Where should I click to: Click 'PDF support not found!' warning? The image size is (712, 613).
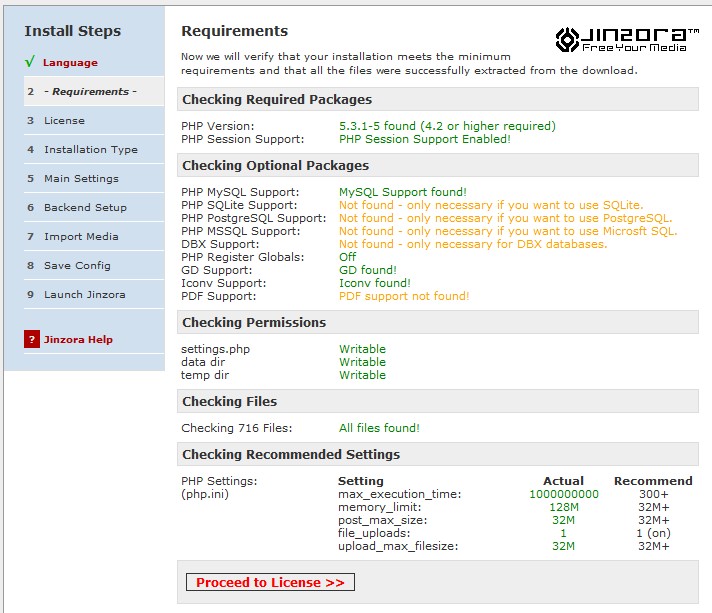[x=404, y=297]
